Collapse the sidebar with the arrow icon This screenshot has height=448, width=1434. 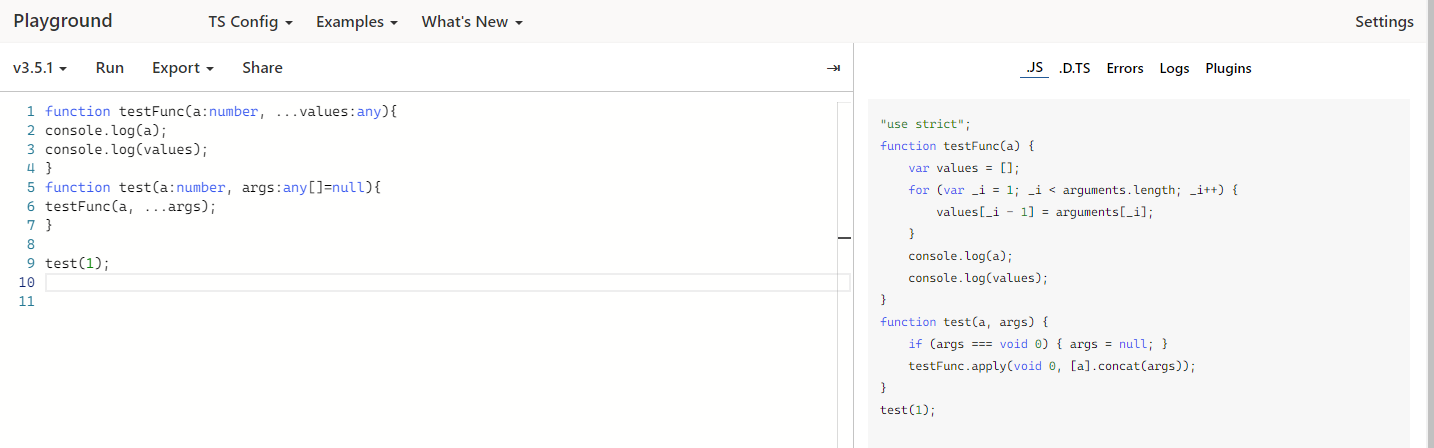tap(833, 68)
